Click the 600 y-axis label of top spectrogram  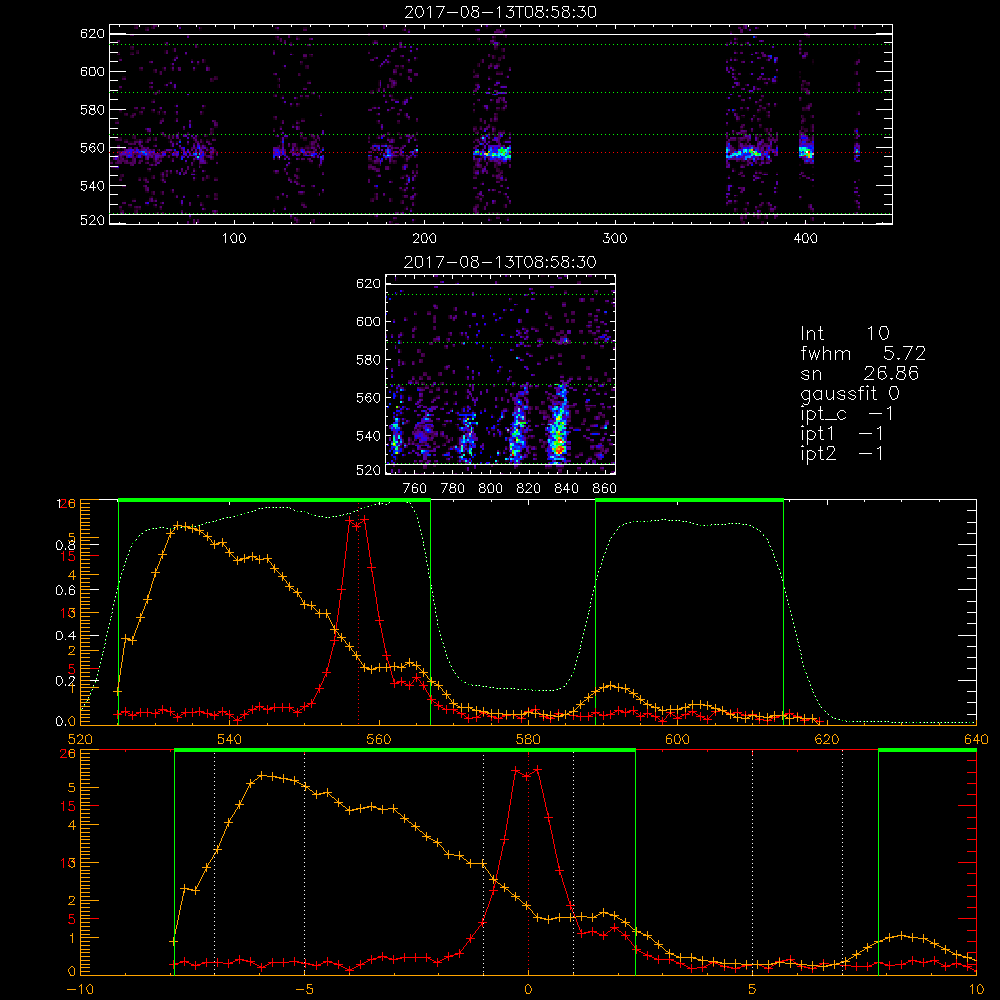click(92, 71)
